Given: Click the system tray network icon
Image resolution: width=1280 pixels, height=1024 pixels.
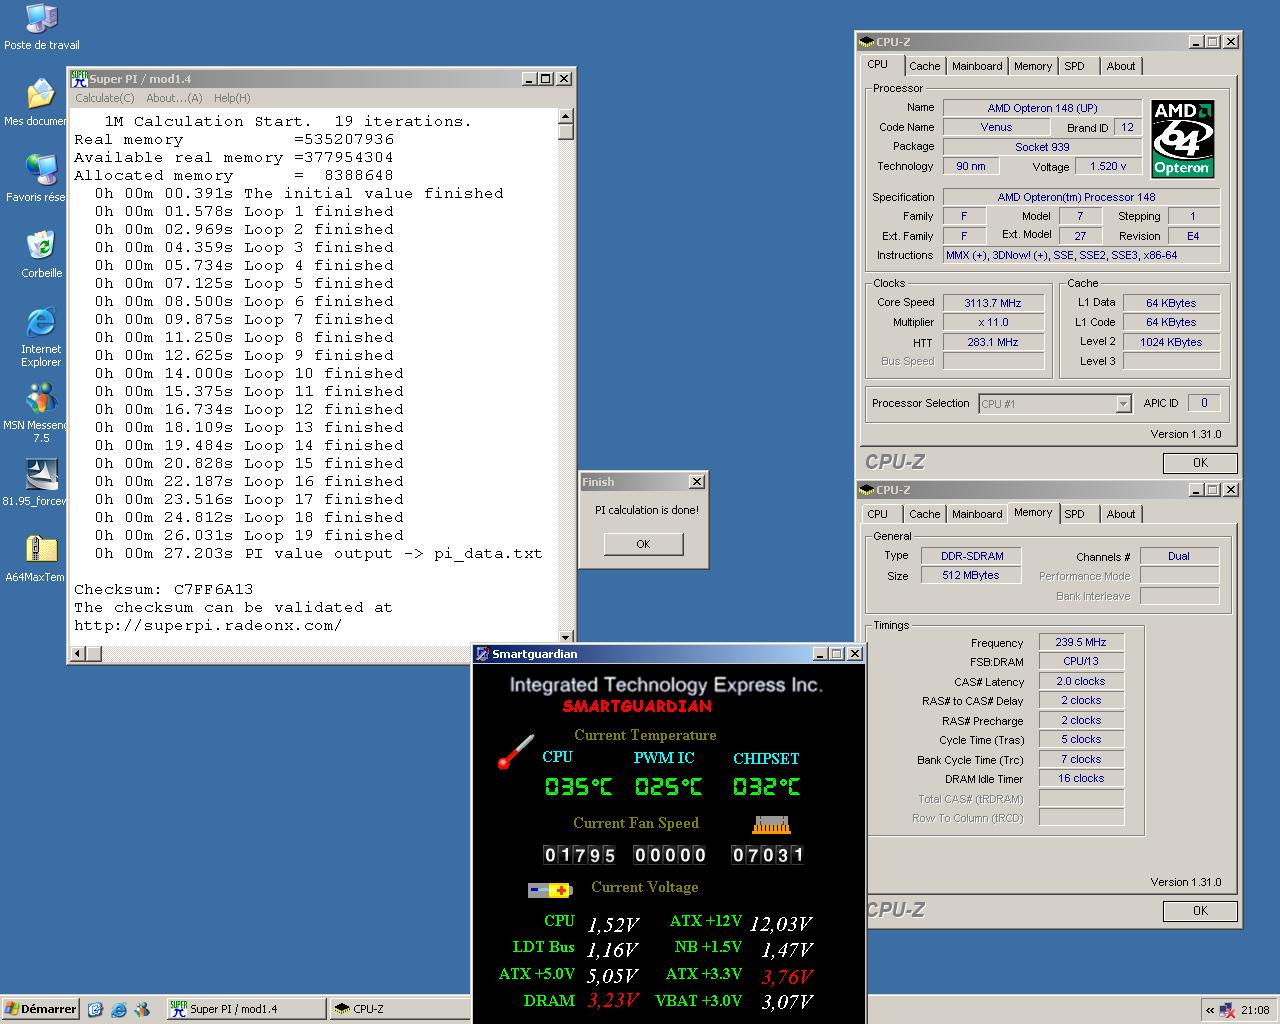Looking at the screenshot, I should [x=1227, y=1010].
